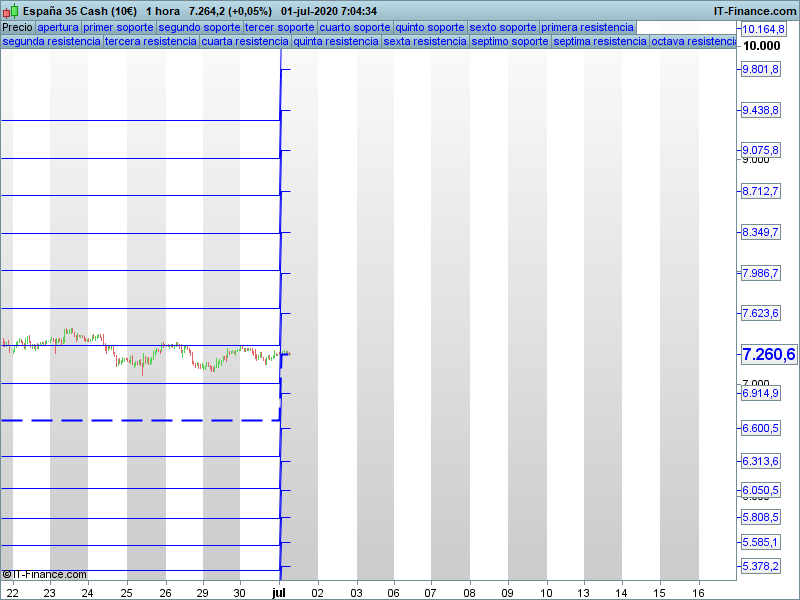Click the dashed blue support line
800x600 pixels.
pos(140,420)
